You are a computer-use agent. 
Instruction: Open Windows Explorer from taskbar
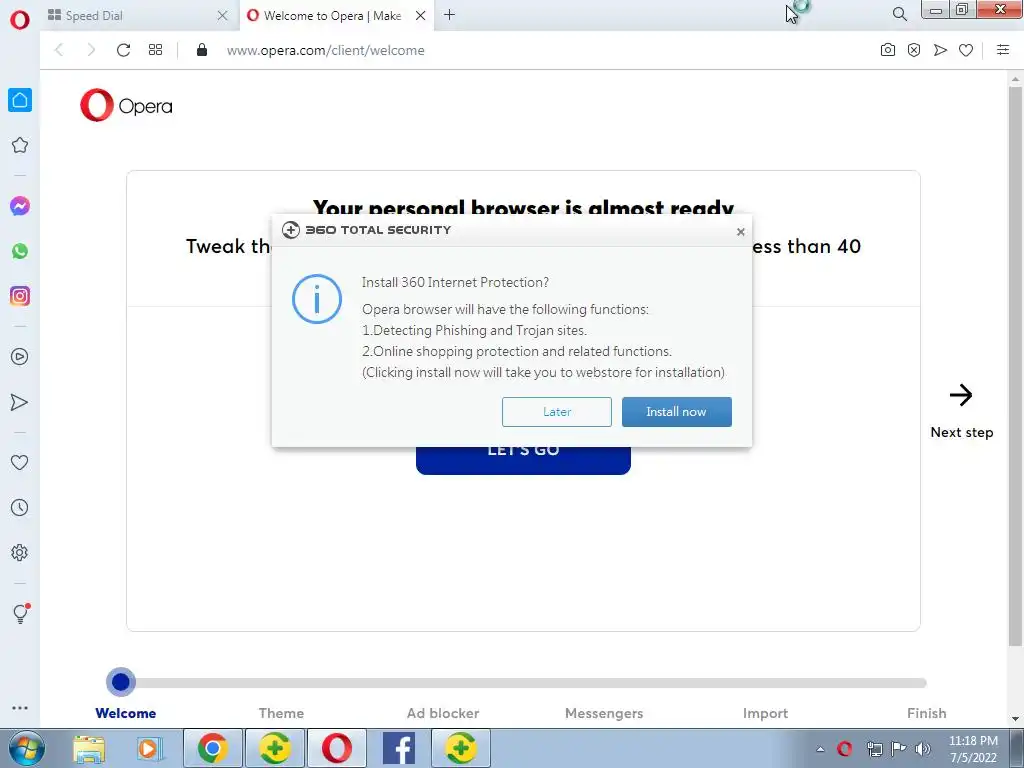point(89,749)
